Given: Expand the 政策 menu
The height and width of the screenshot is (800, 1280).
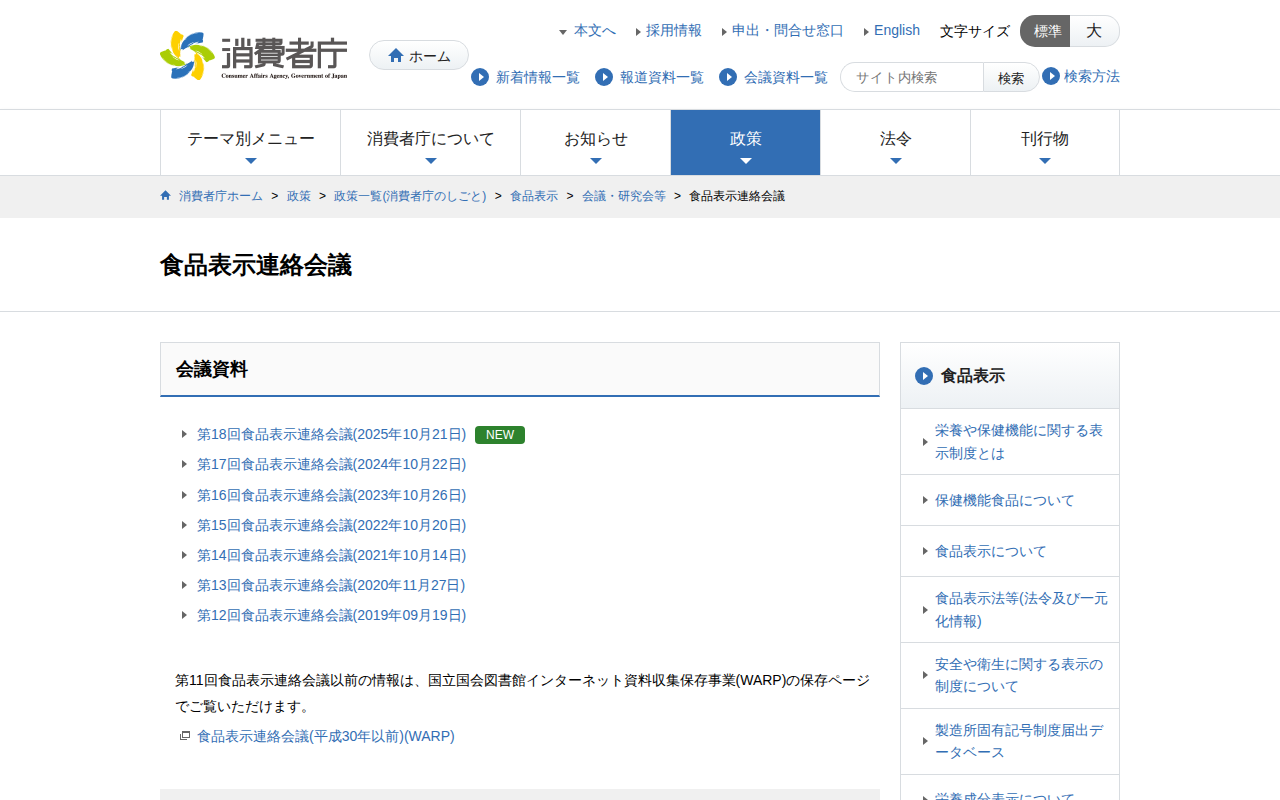Looking at the screenshot, I should pyautogui.click(x=746, y=143).
